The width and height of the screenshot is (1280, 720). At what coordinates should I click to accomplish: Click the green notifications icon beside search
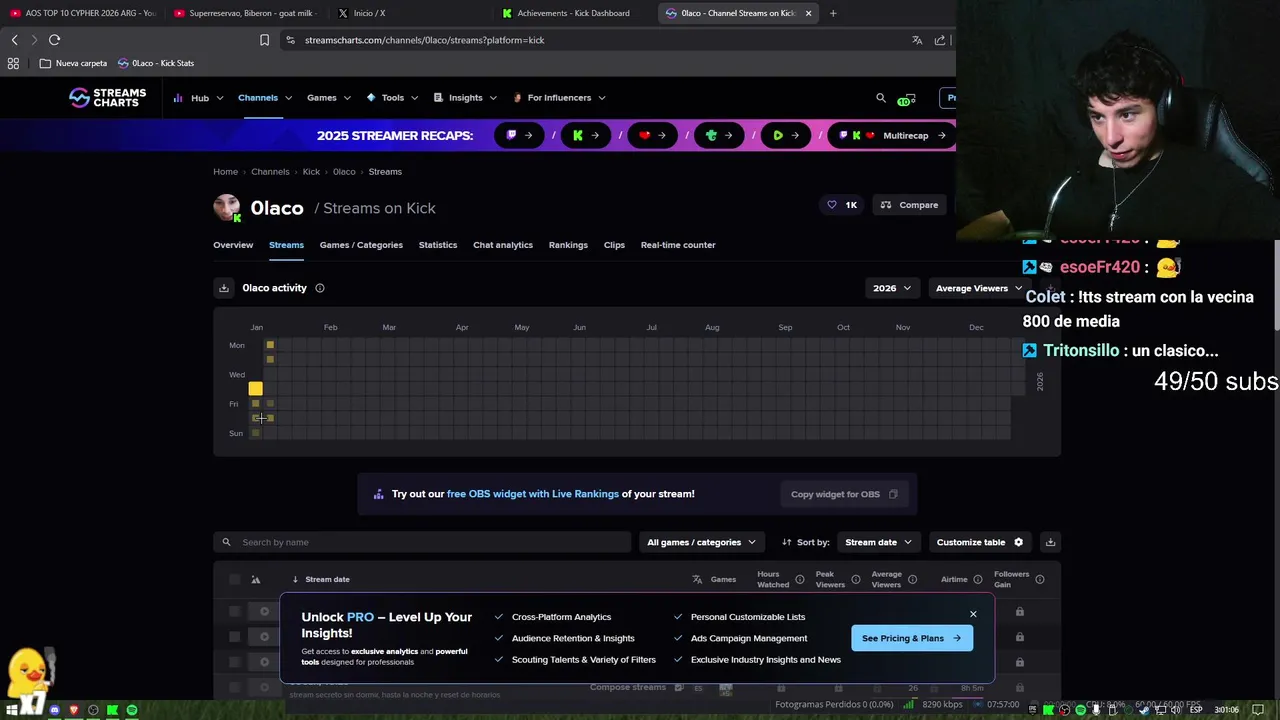(x=906, y=99)
